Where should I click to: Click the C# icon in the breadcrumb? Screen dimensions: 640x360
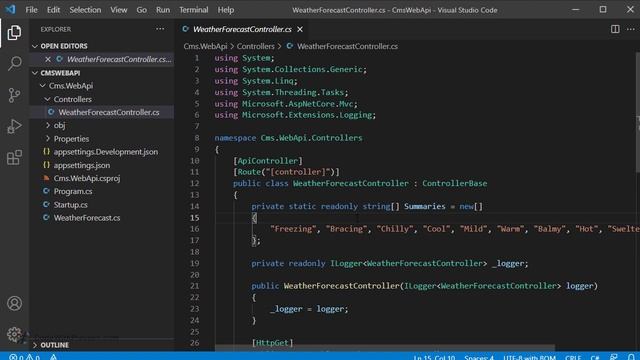pos(289,46)
